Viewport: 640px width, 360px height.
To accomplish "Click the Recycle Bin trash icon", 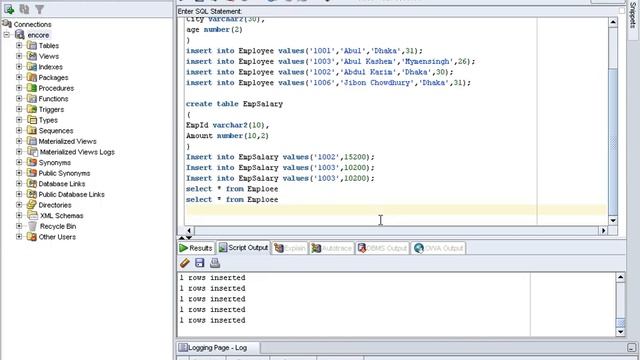I will pos(32,226).
